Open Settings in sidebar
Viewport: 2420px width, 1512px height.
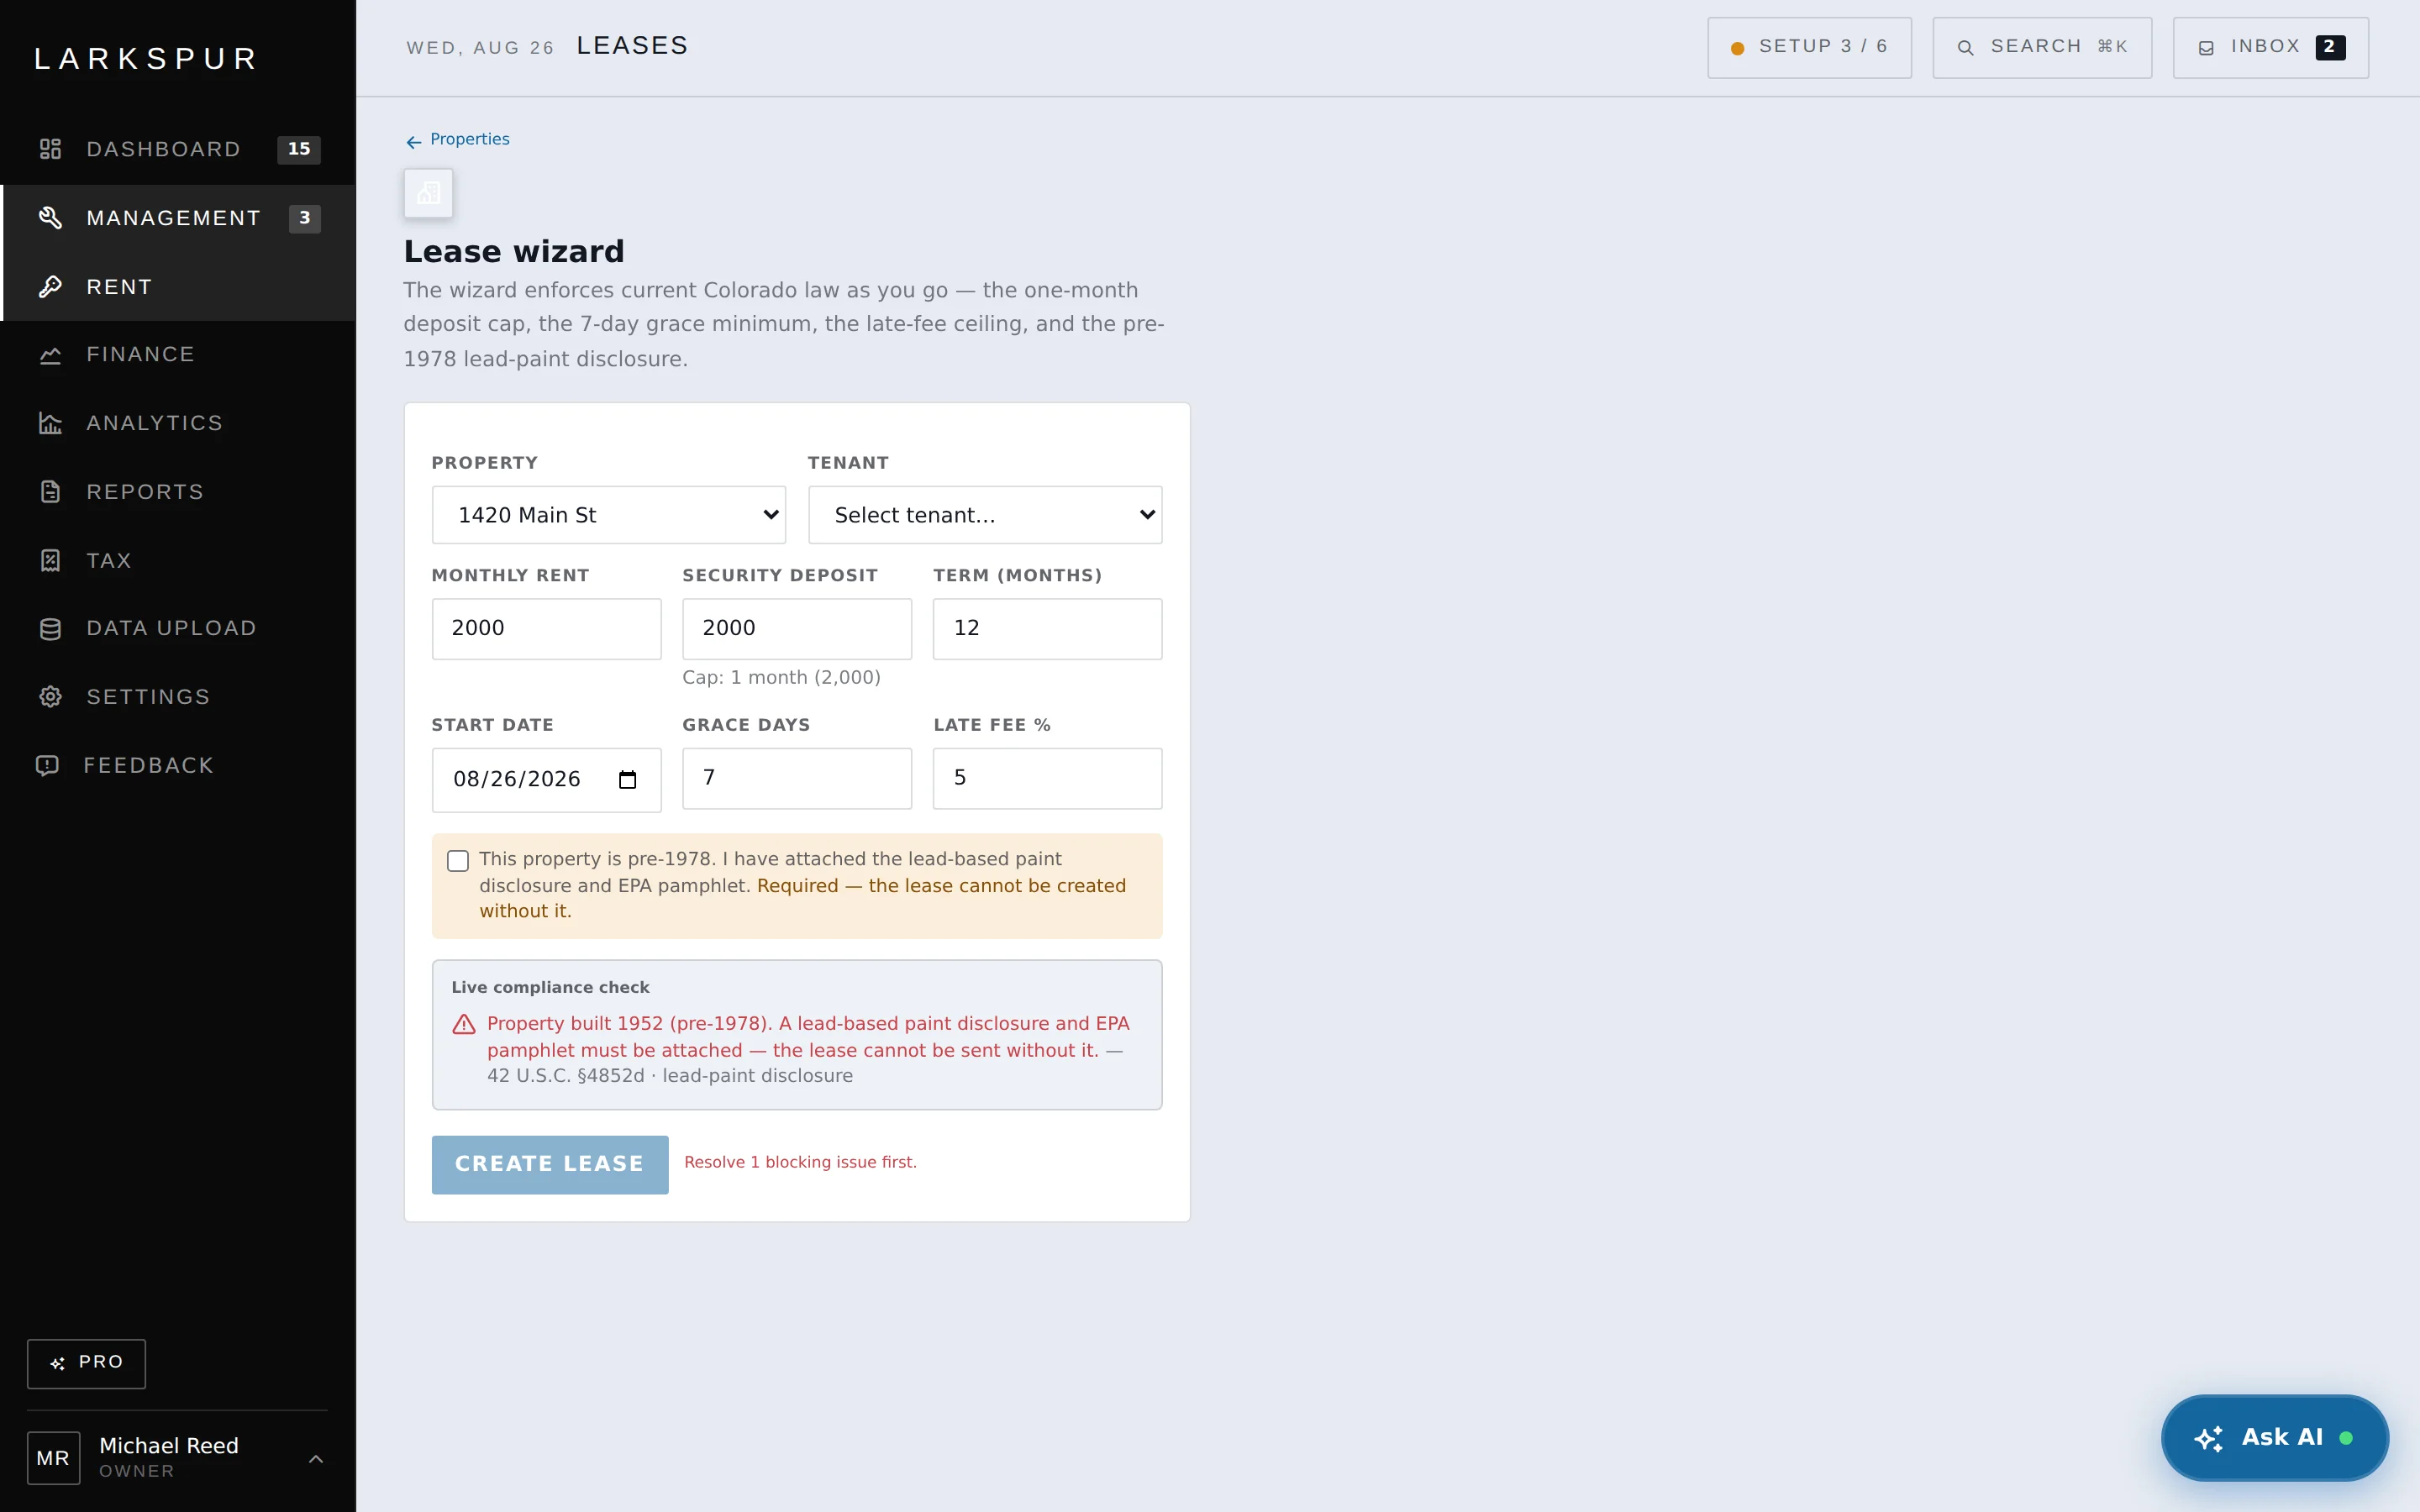178,697
